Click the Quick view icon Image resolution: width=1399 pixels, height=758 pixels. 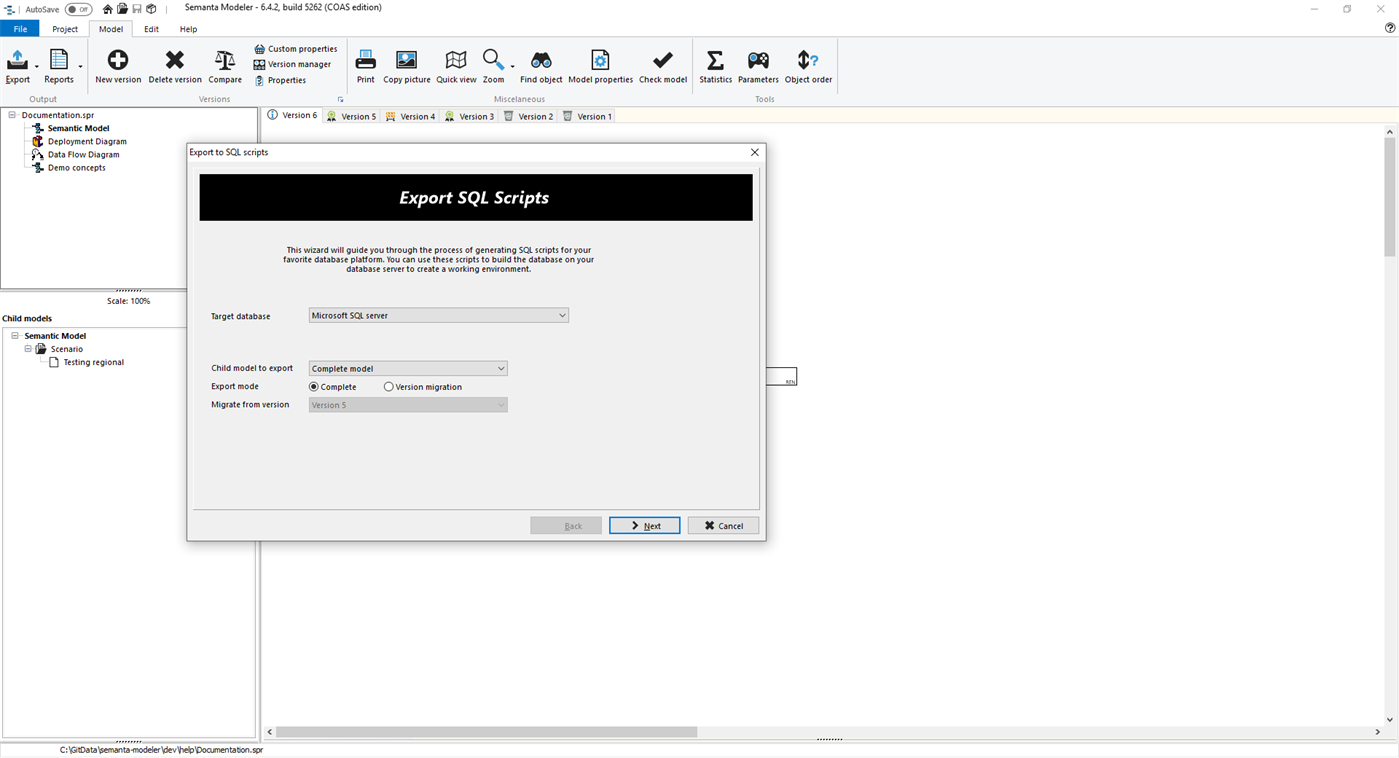pyautogui.click(x=455, y=66)
